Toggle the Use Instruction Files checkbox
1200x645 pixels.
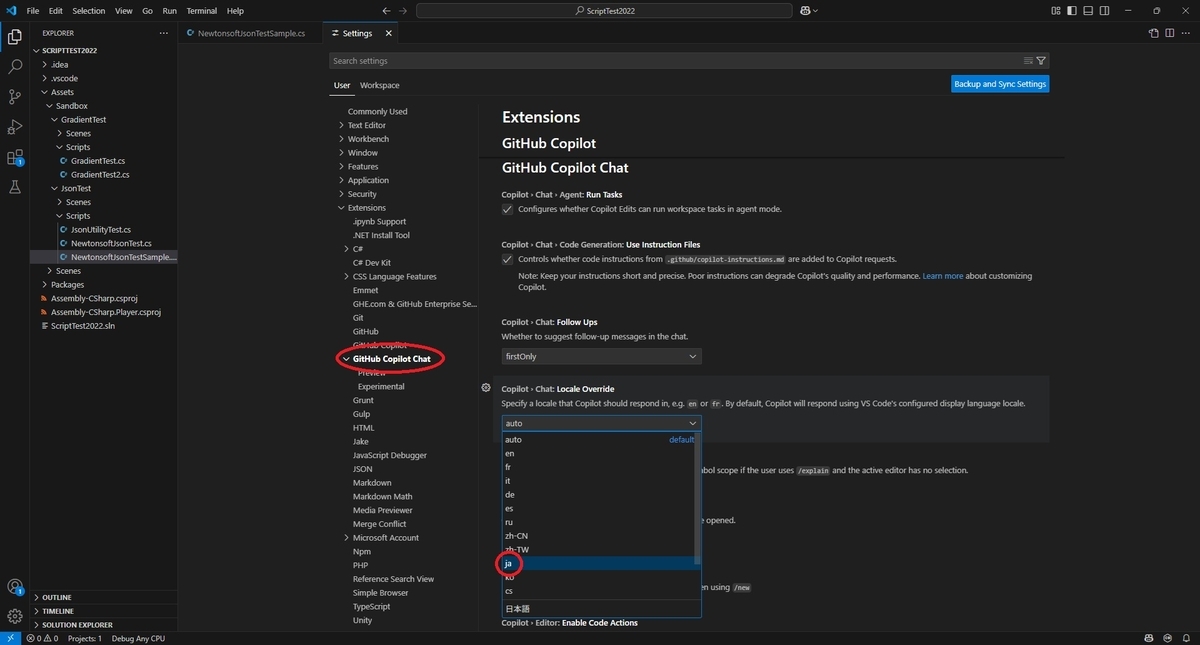click(507, 259)
